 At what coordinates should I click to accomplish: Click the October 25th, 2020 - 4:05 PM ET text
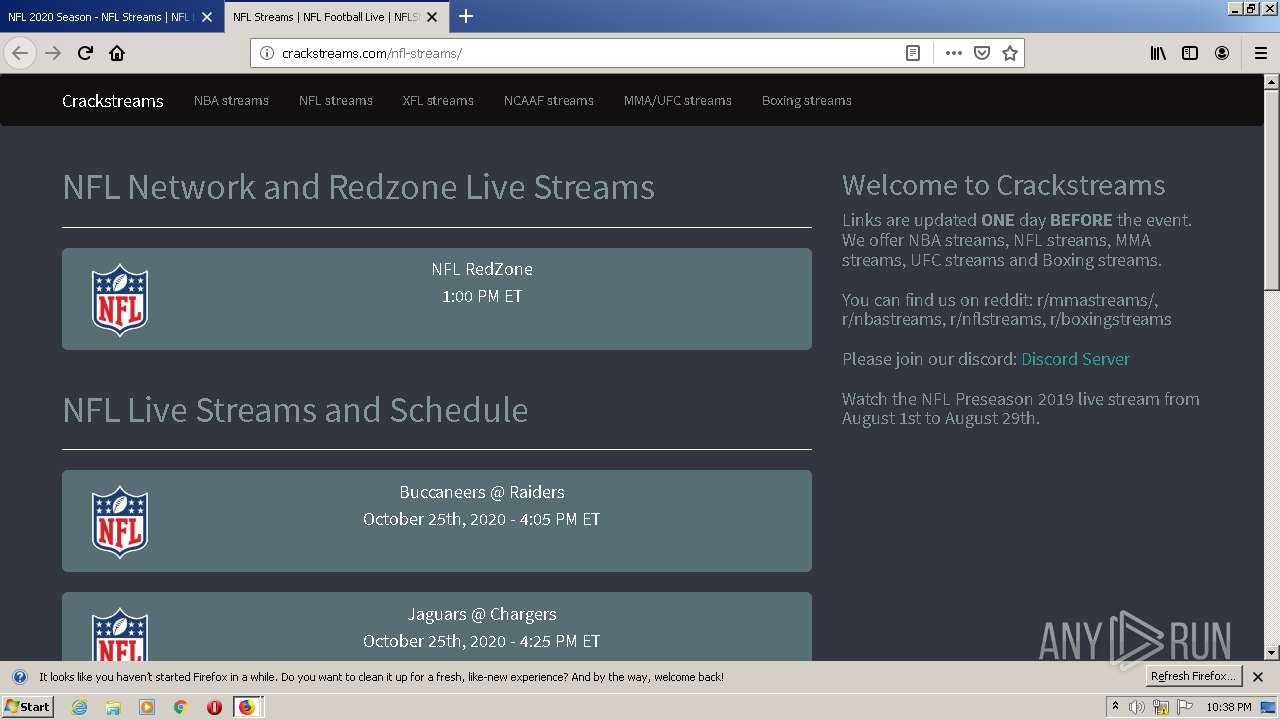point(482,519)
